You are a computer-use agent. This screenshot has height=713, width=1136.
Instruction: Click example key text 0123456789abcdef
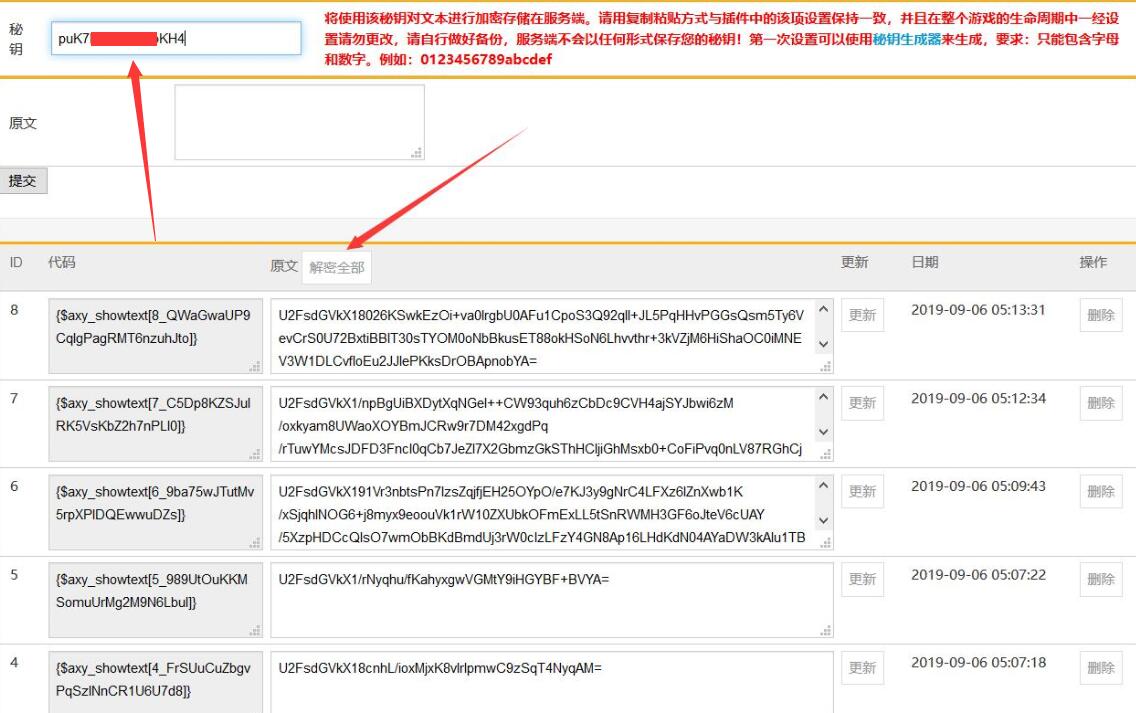[x=486, y=59]
